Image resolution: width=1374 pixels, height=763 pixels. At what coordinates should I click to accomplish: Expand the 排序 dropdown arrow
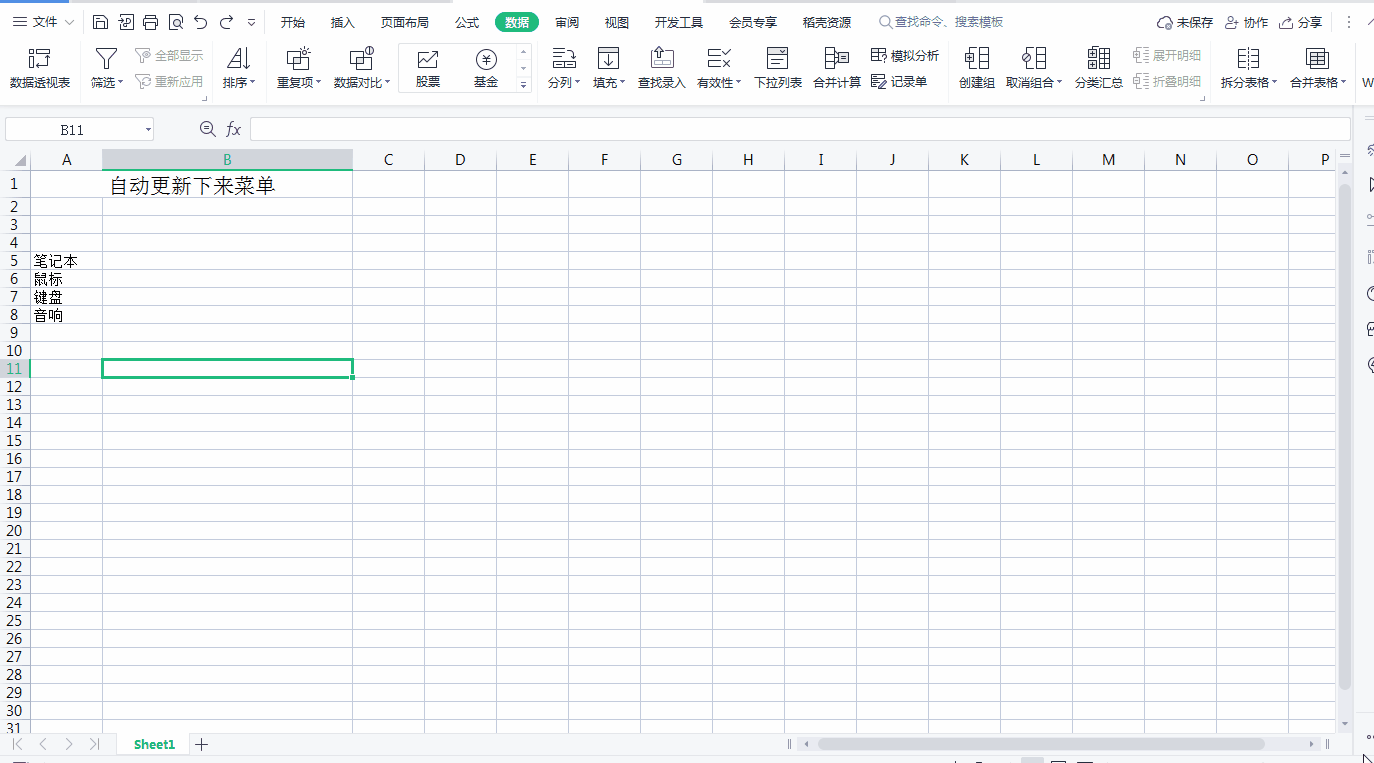pos(253,83)
